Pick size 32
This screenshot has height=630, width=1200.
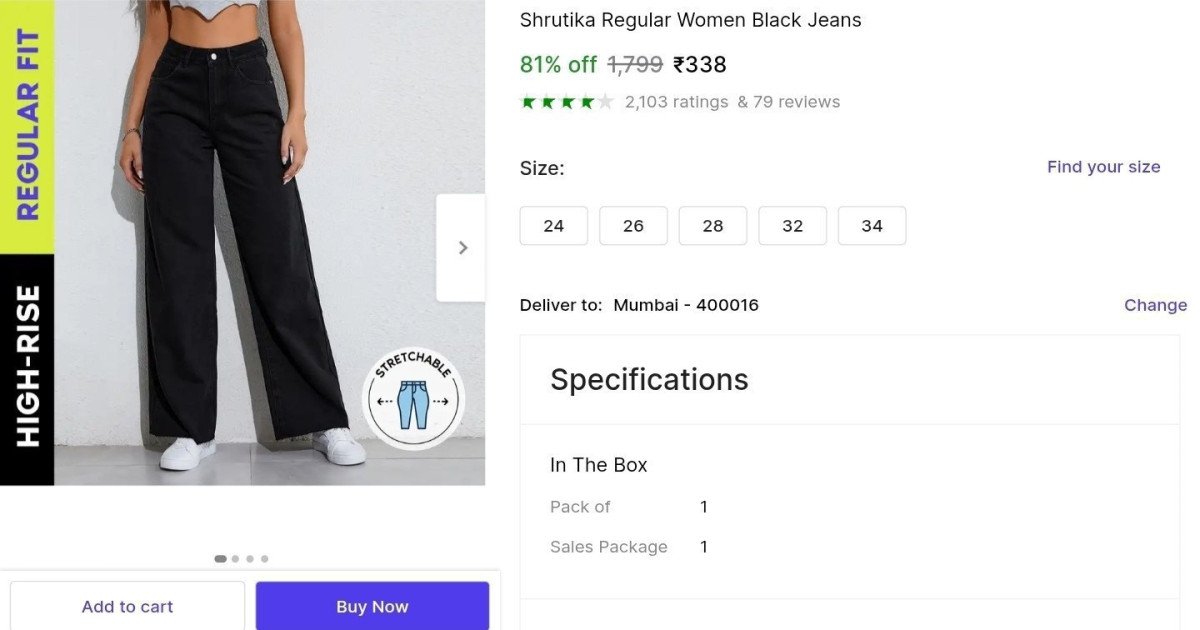tap(793, 226)
